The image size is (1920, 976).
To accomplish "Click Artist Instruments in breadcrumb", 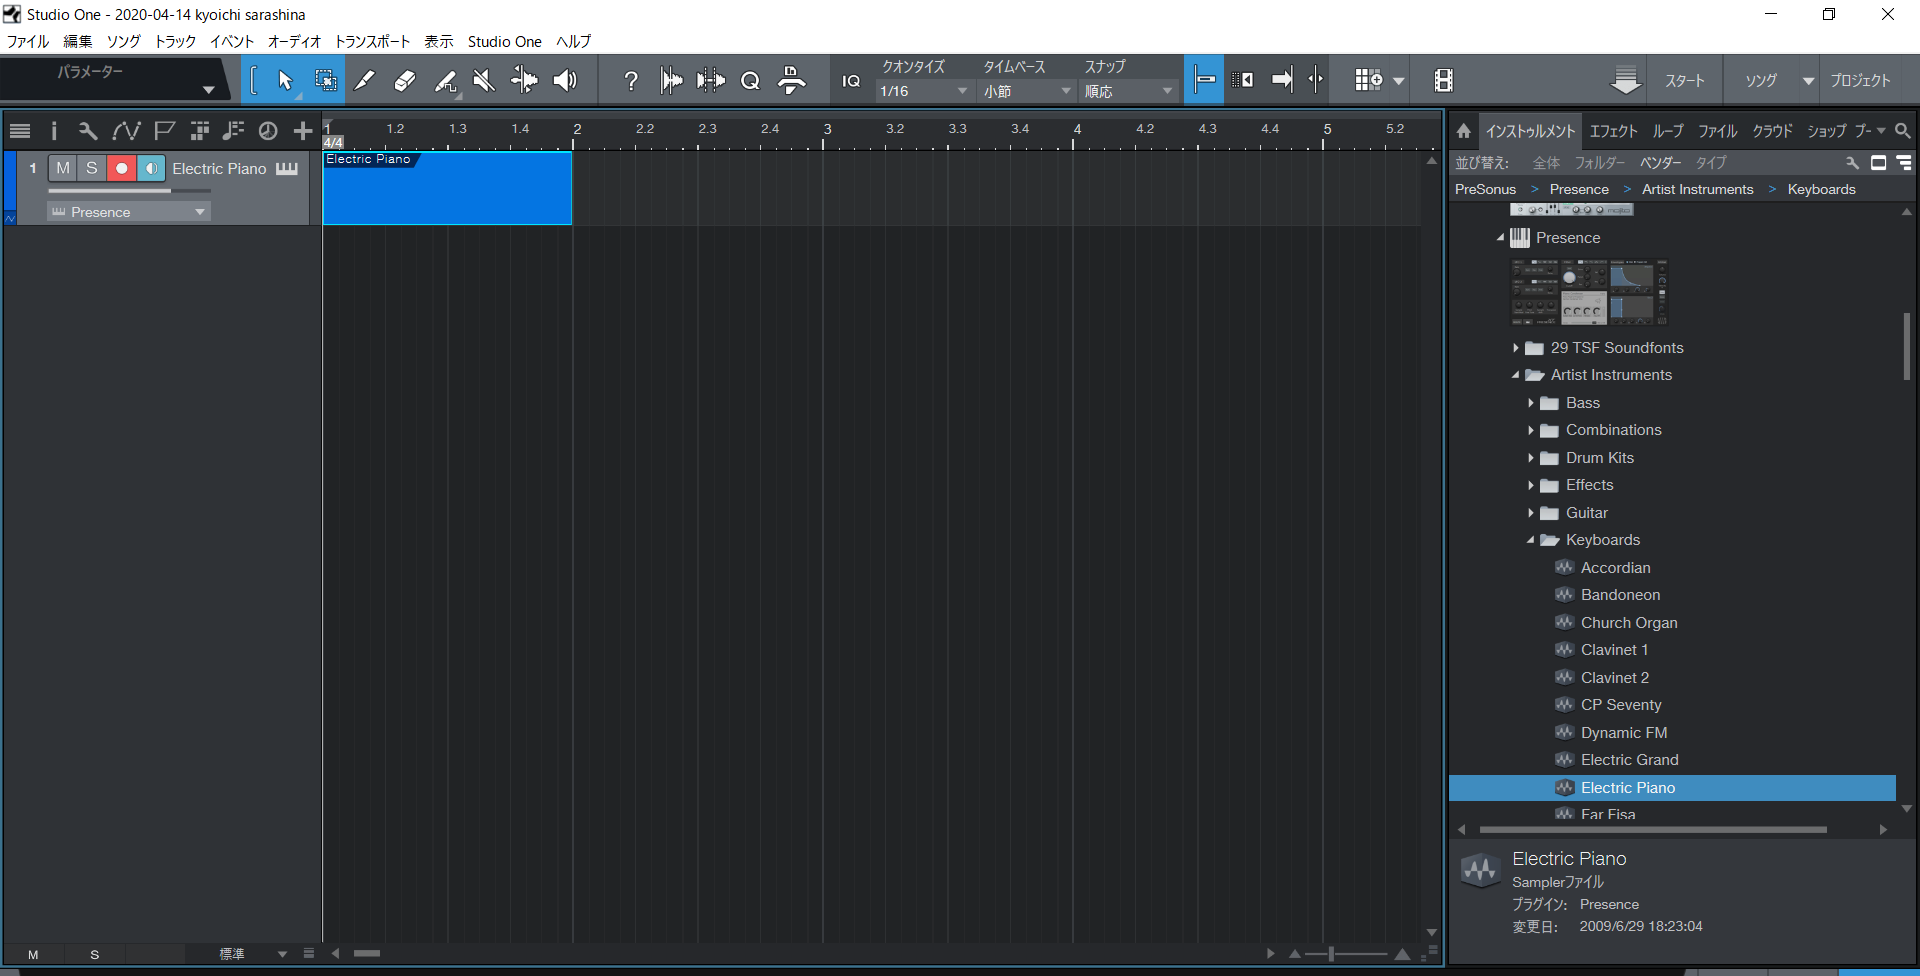I will [1697, 189].
